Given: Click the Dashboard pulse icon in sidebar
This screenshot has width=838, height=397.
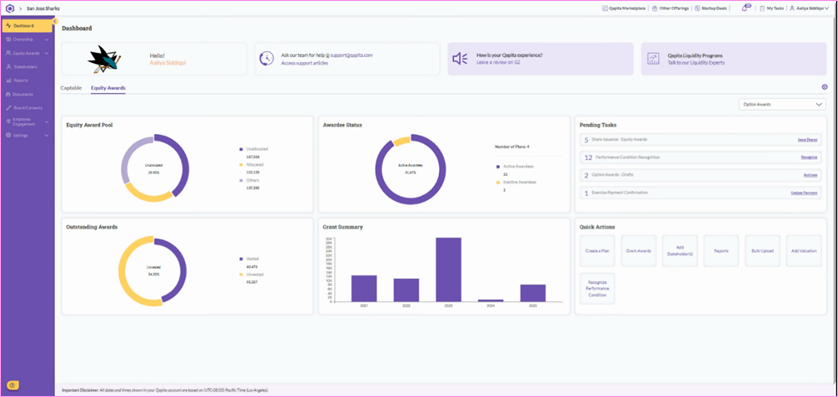Looking at the screenshot, I should 9,26.
